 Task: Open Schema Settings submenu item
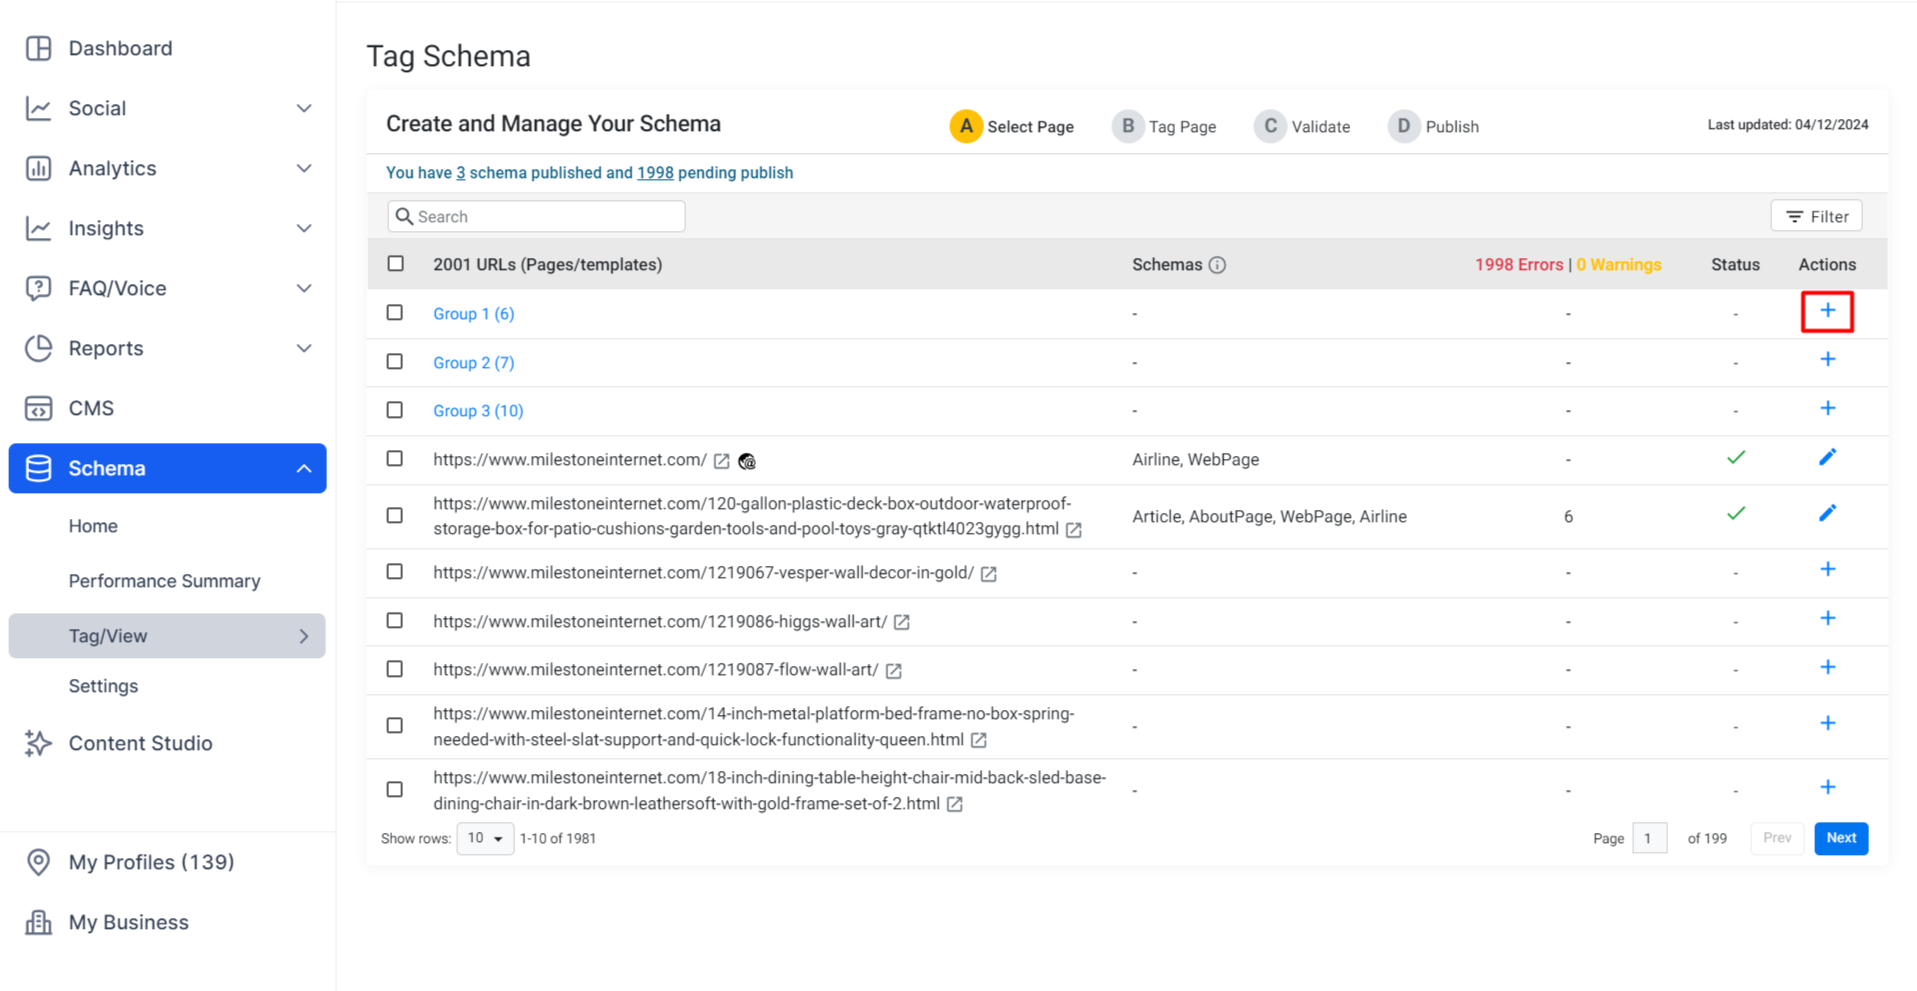click(x=103, y=686)
